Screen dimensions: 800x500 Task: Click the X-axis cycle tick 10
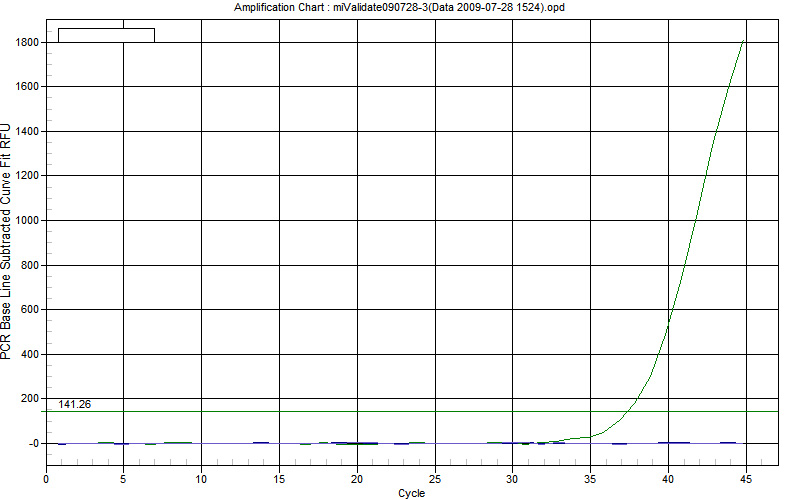201,479
